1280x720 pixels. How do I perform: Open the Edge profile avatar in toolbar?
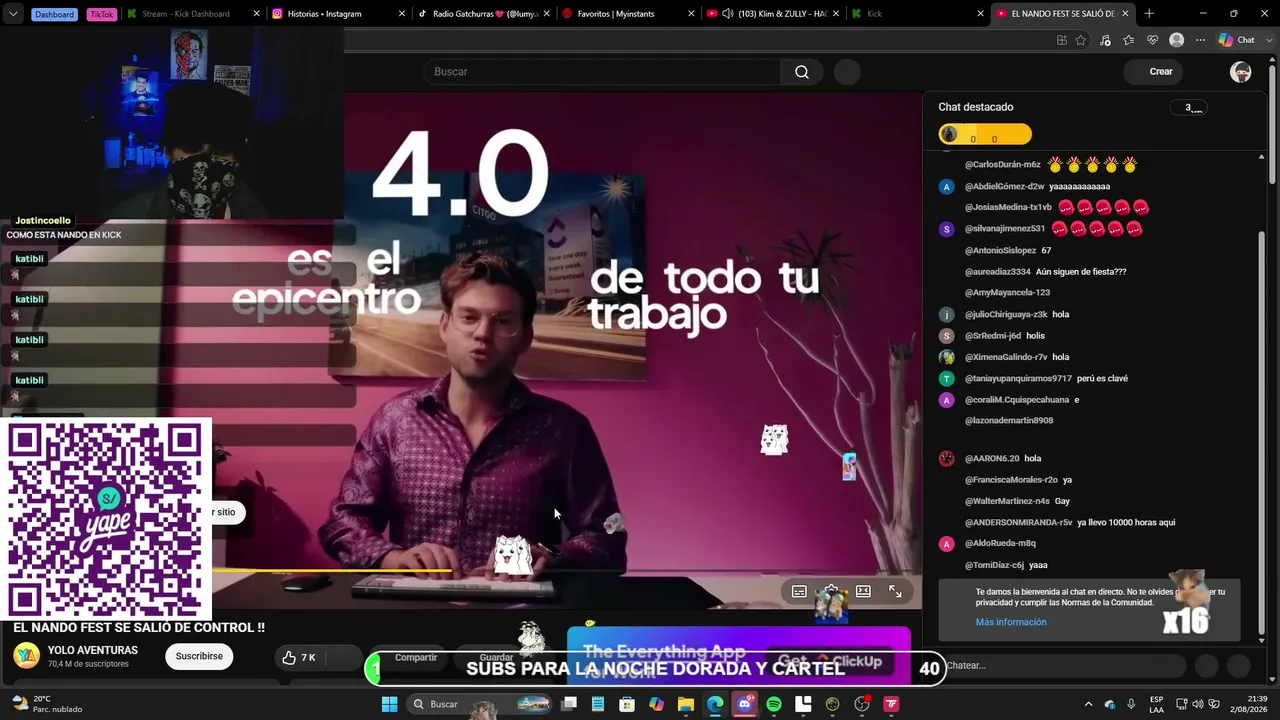point(1177,40)
